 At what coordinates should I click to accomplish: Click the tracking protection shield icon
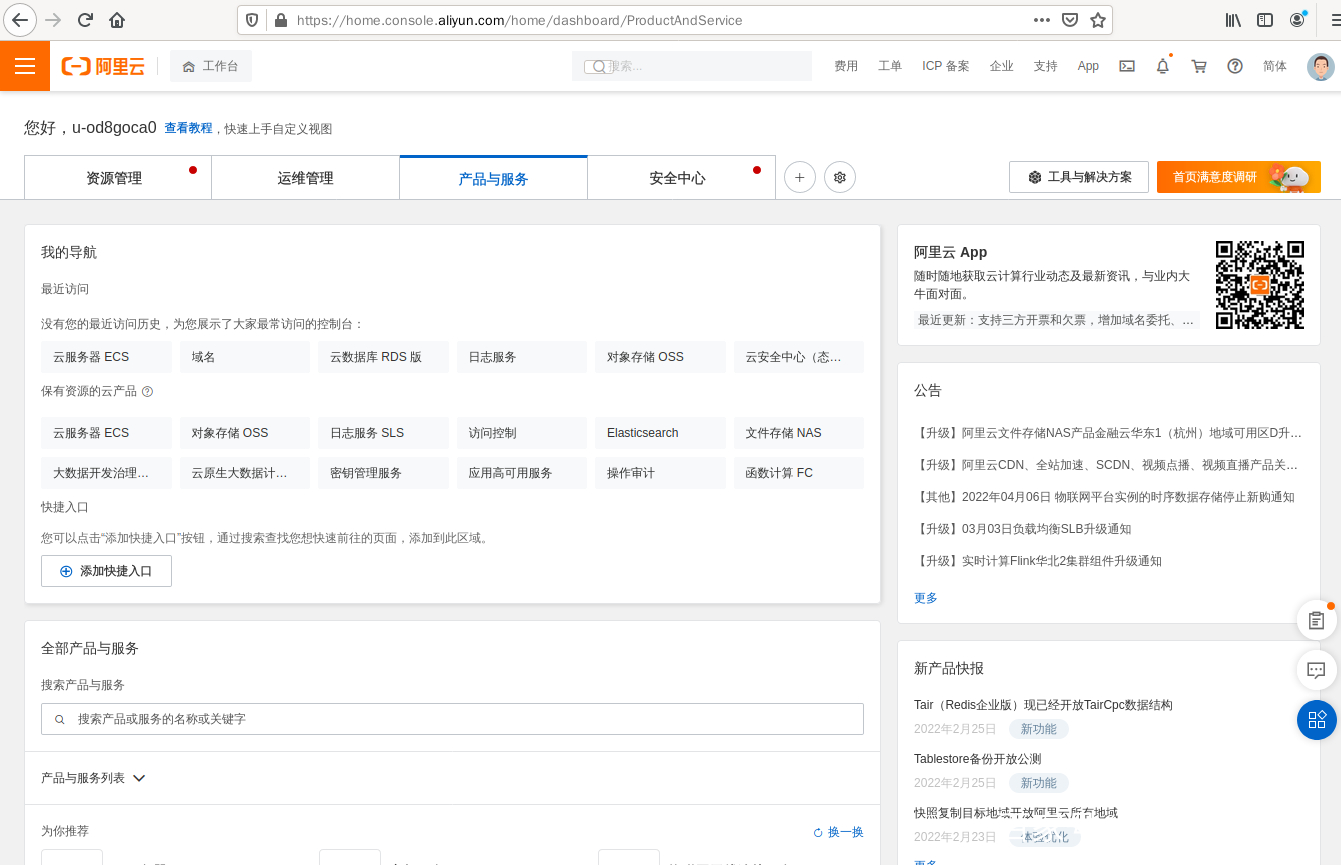(x=252, y=20)
